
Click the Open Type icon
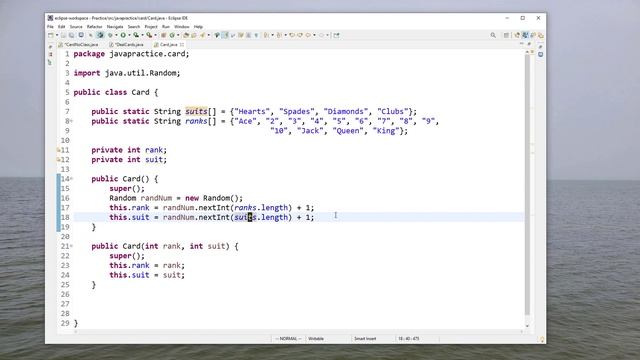click(186, 35)
